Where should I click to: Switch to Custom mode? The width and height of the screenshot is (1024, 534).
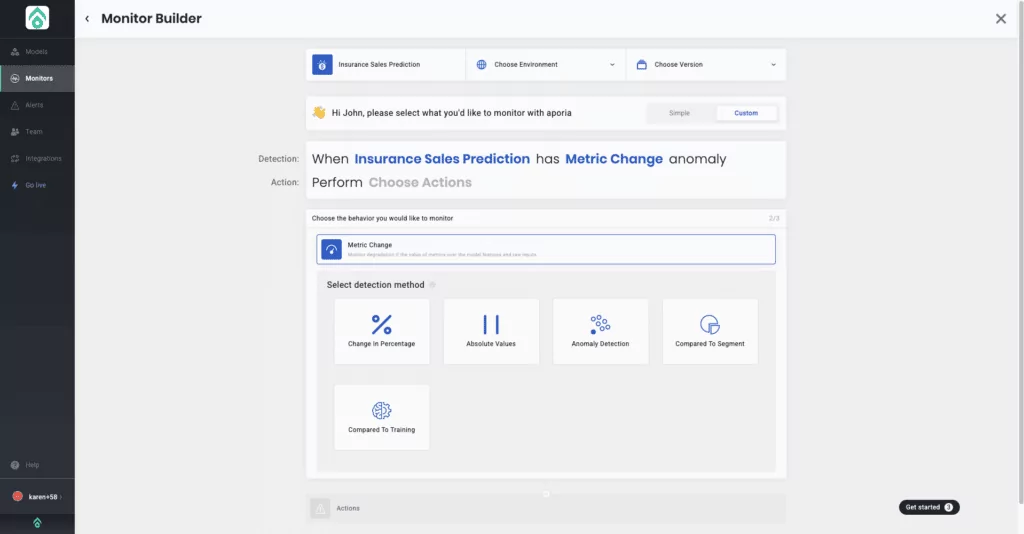[746, 113]
